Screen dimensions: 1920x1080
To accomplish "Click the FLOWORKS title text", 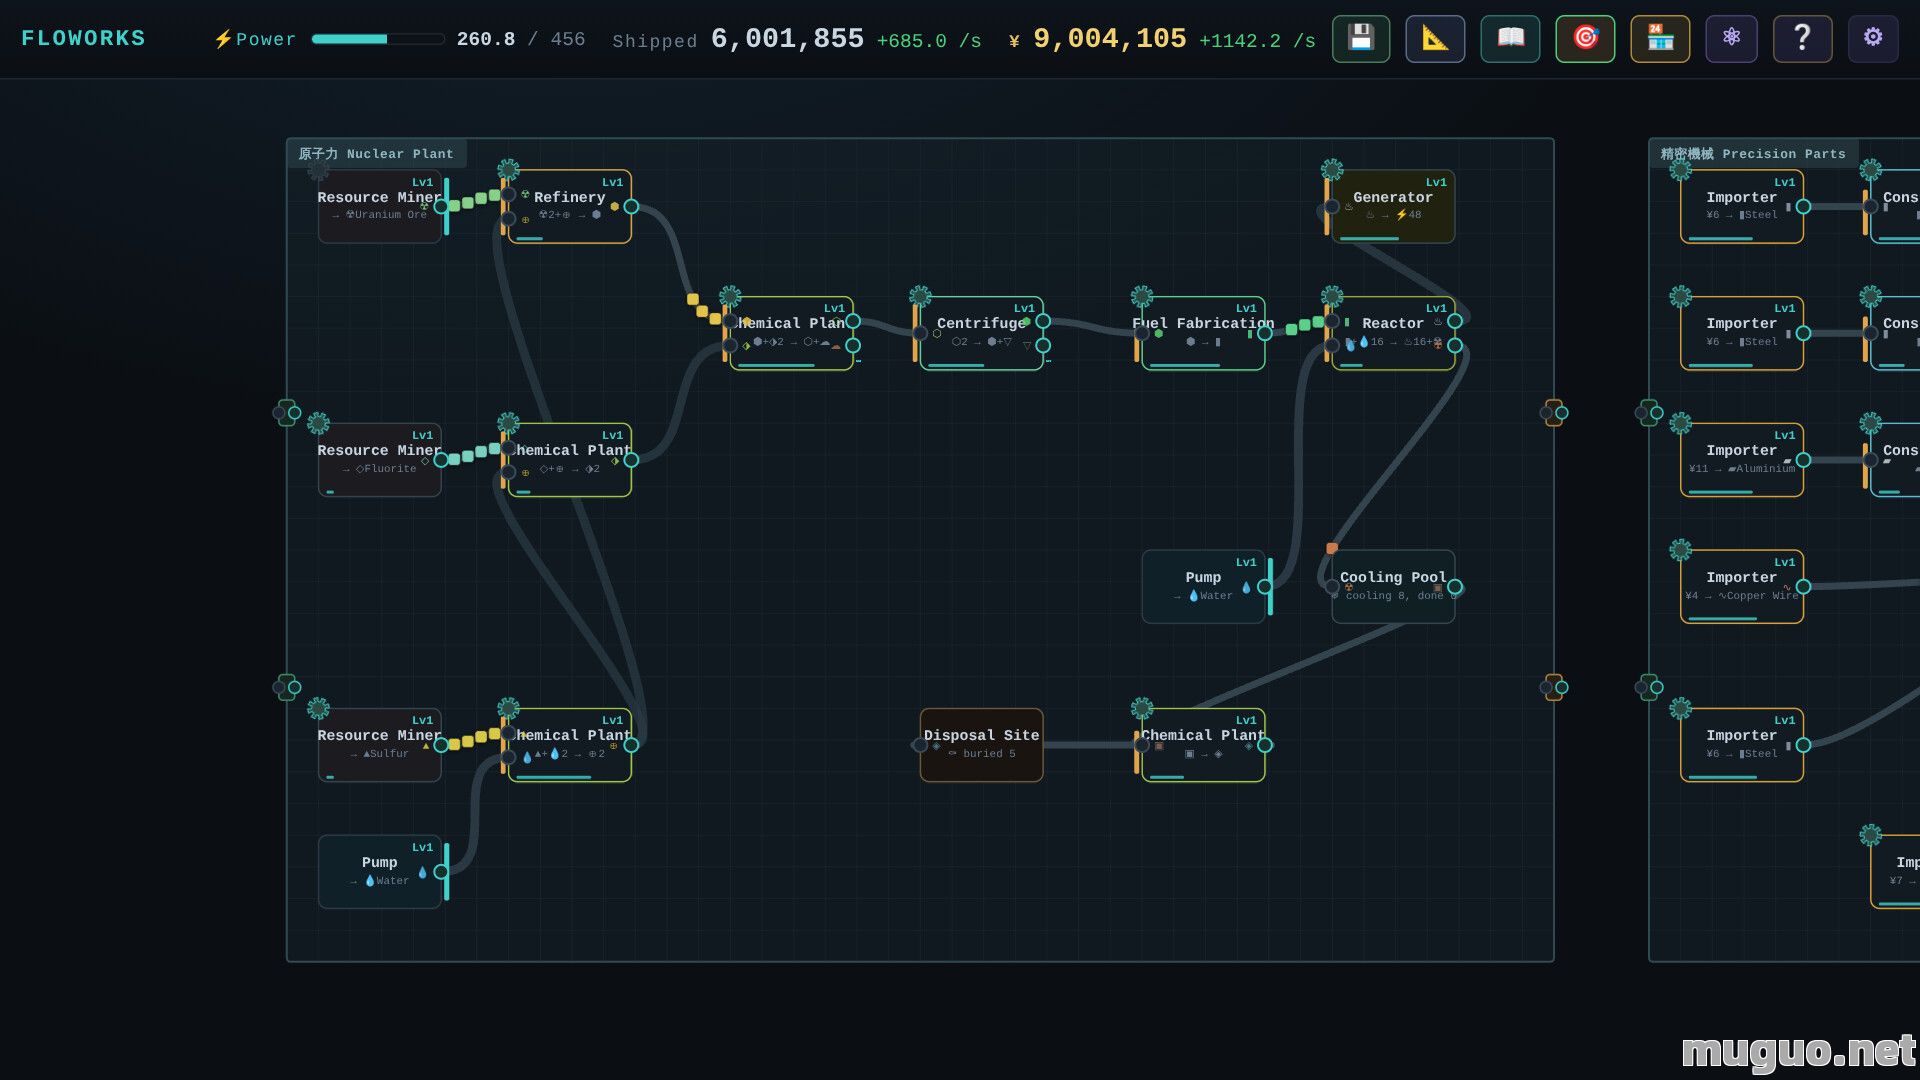I will point(83,39).
